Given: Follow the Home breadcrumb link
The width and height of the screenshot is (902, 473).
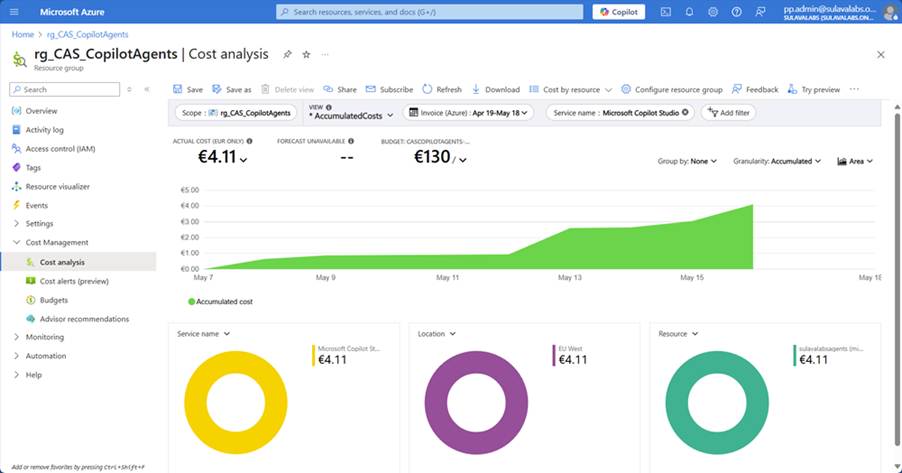Looking at the screenshot, I should click(21, 33).
